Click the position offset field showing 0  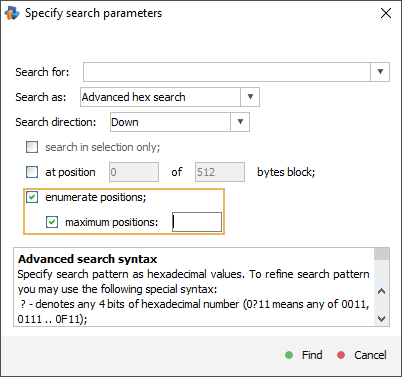pyautogui.click(x=134, y=172)
